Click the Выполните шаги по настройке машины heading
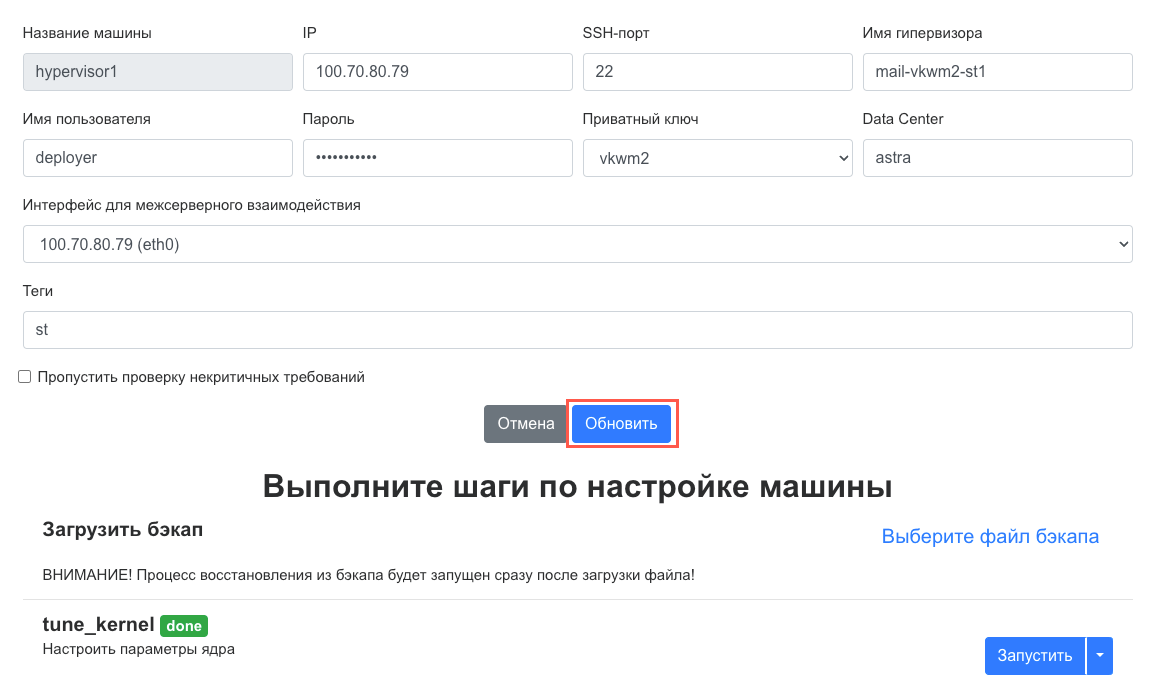The height and width of the screenshot is (687, 1157). coord(577,487)
